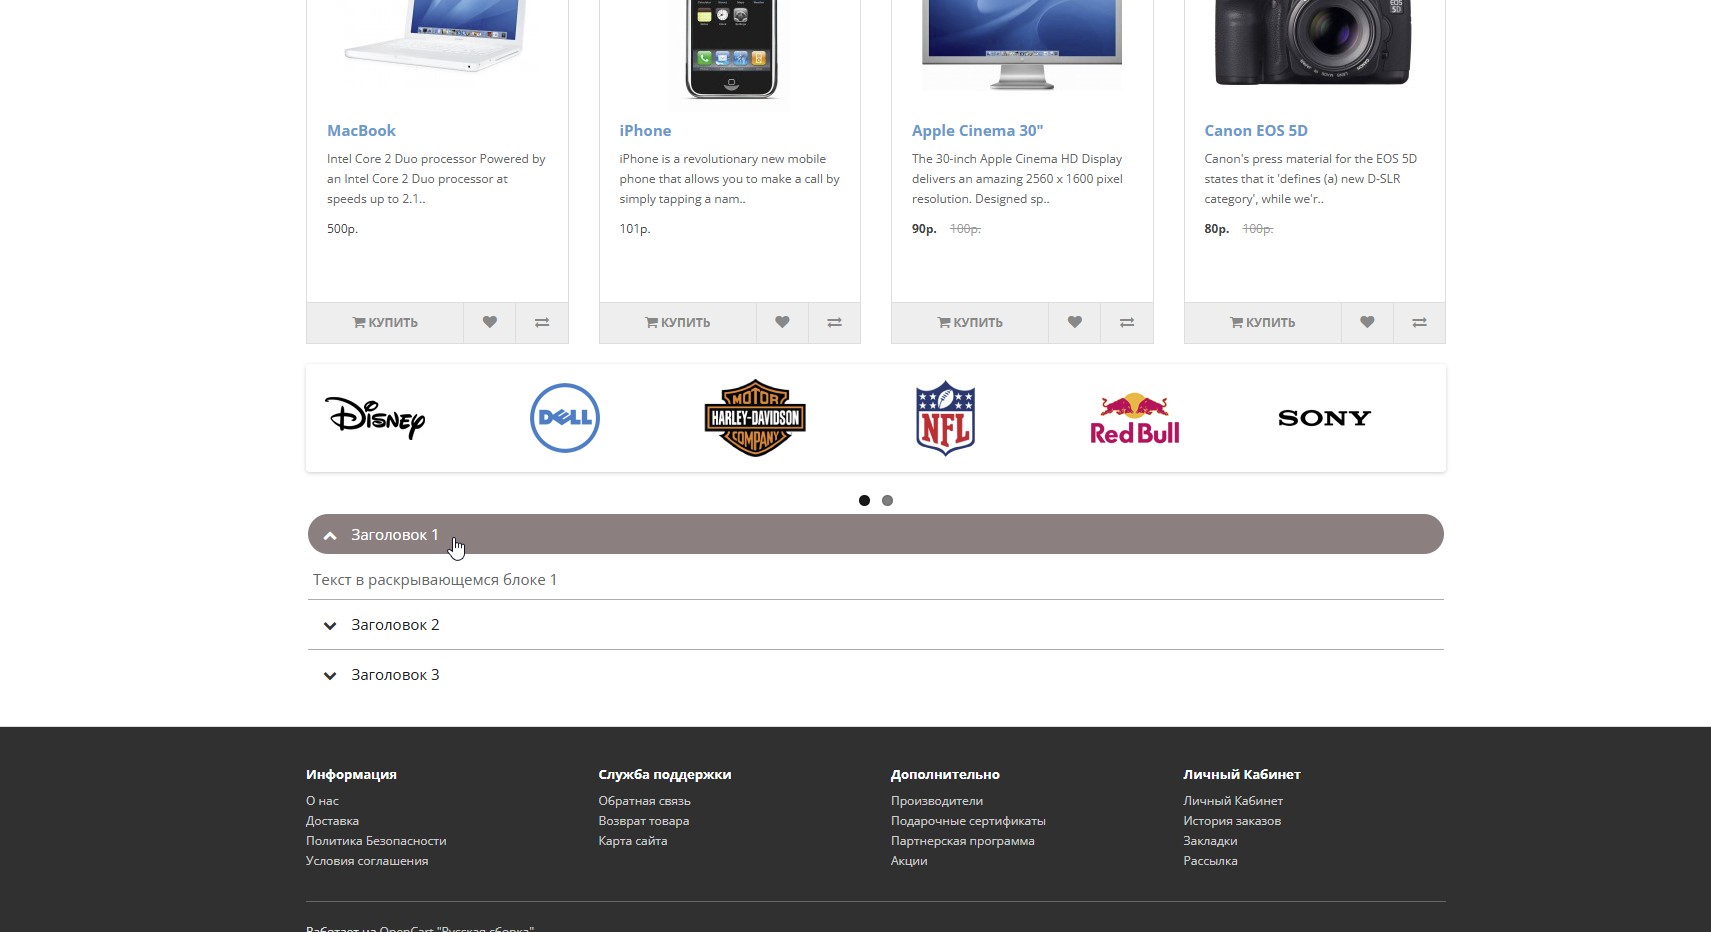Add Canon EOS 5D to wishlist heart icon
Viewport: 1711px width, 932px height.
coord(1367,322)
